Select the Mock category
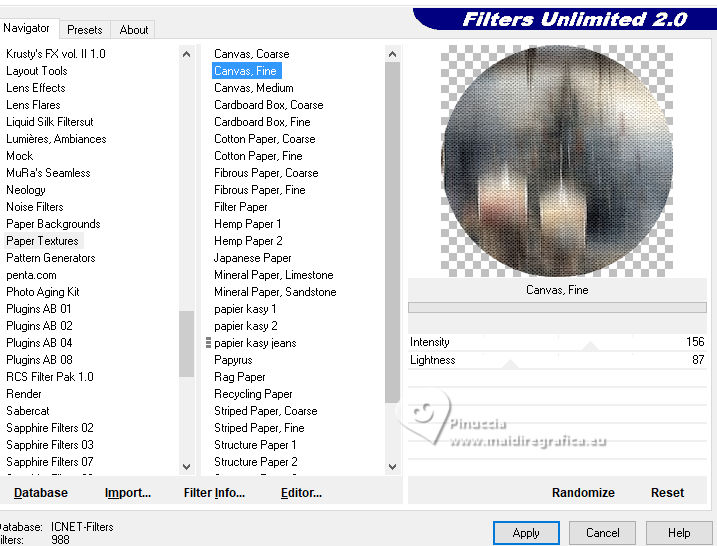 19,156
